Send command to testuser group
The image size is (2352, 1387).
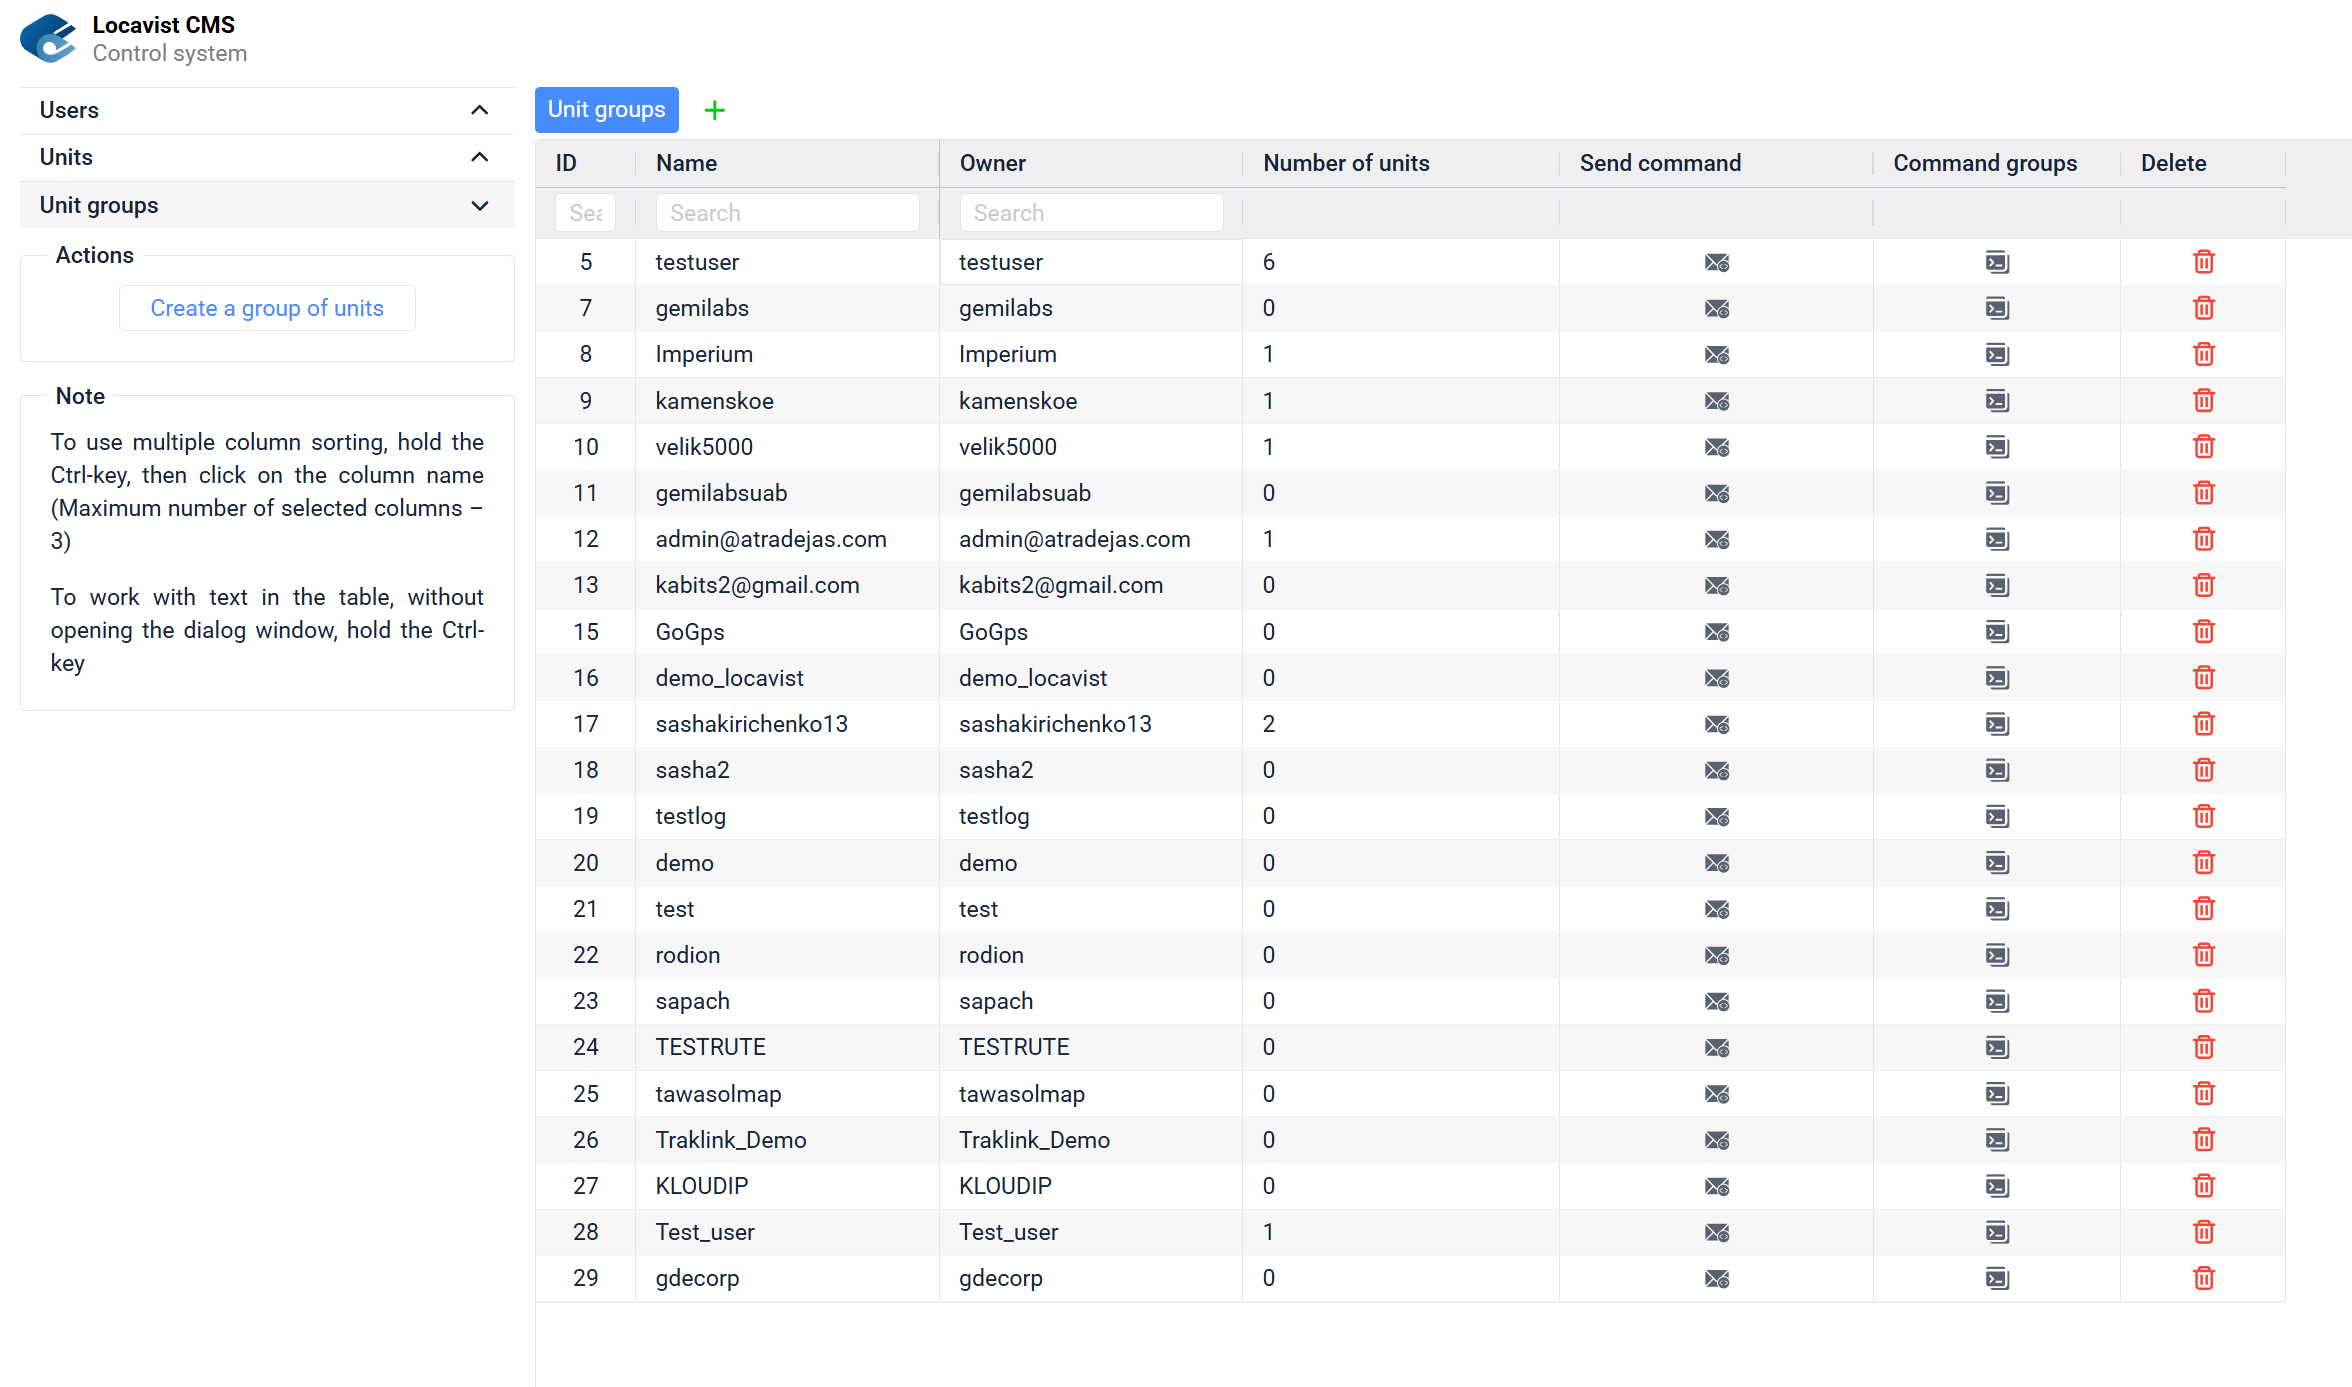coord(1716,262)
